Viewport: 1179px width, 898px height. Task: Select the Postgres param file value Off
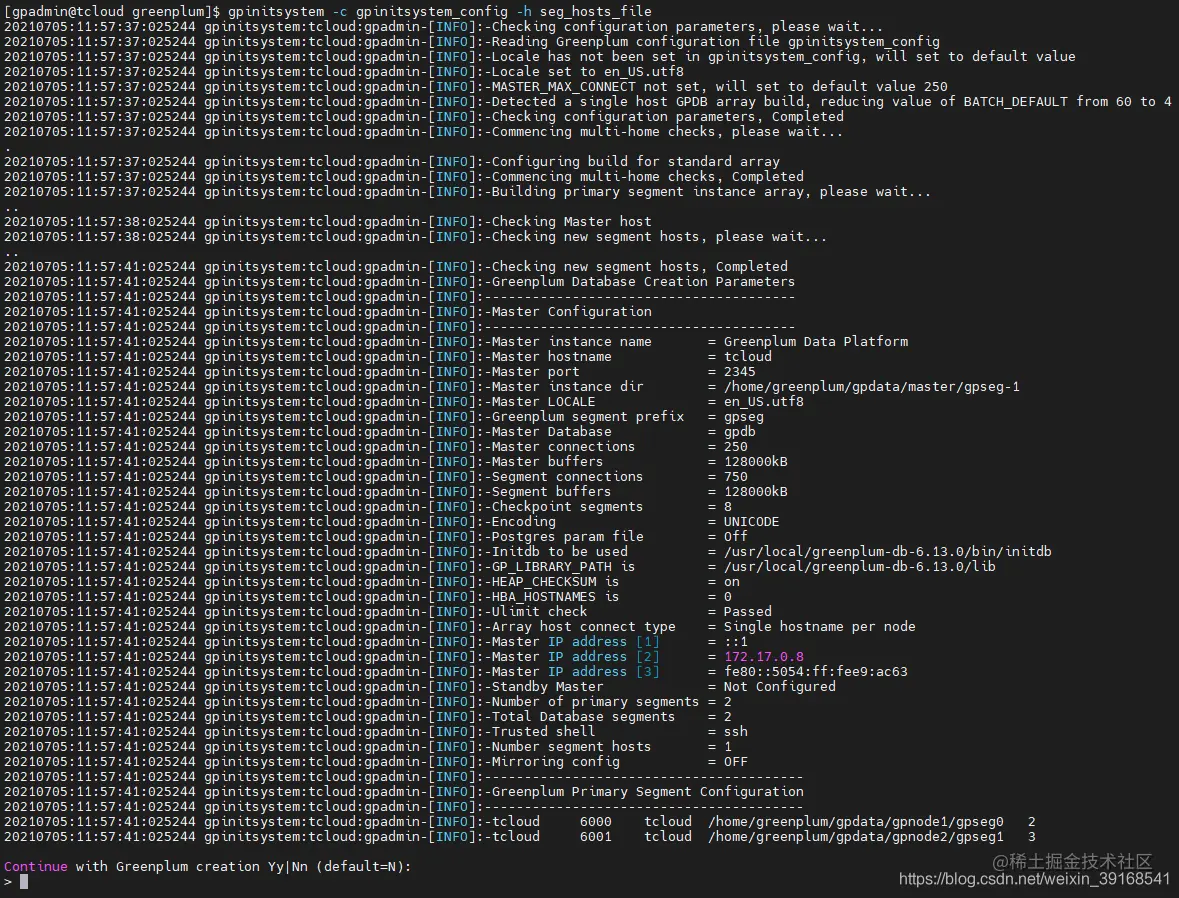(735, 537)
